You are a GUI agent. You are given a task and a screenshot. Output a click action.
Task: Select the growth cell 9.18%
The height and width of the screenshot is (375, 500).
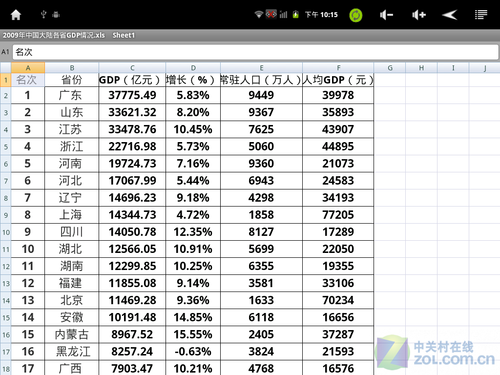193,198
